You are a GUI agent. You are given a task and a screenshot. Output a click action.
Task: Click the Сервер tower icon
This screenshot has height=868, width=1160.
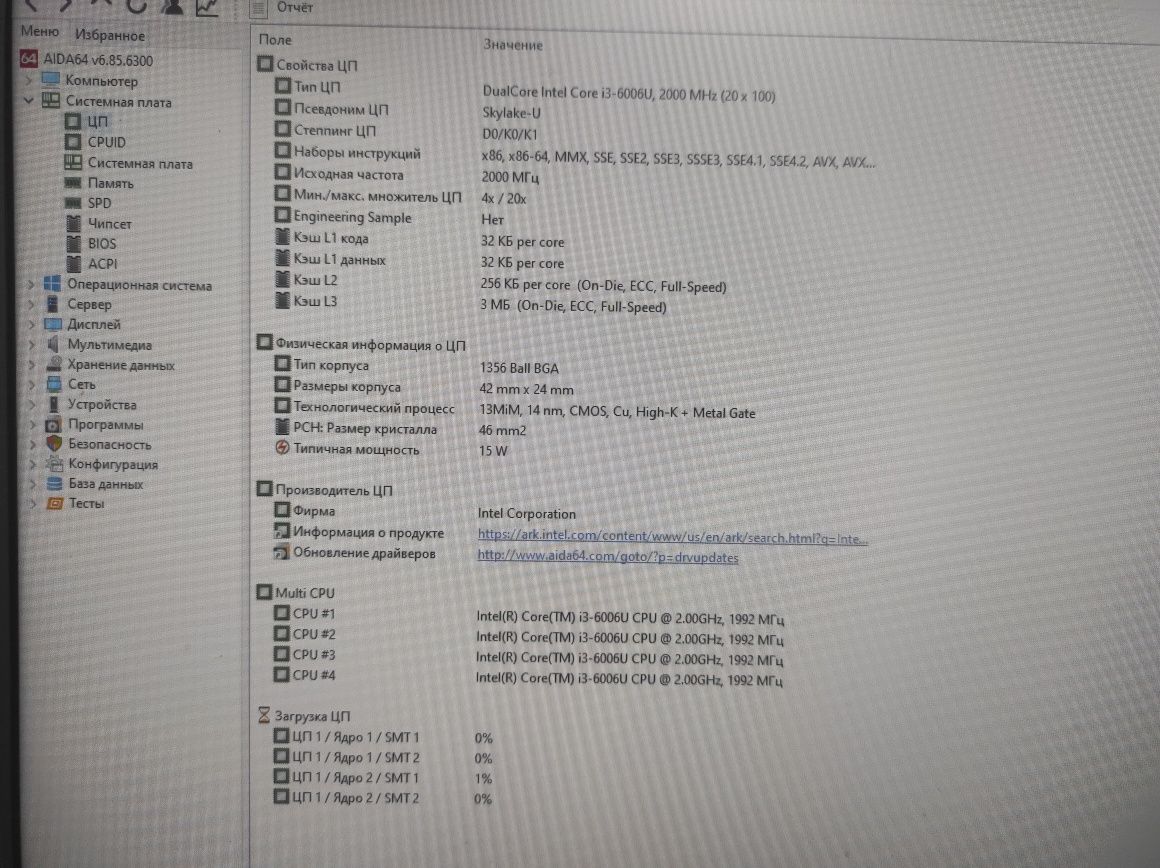click(53, 304)
